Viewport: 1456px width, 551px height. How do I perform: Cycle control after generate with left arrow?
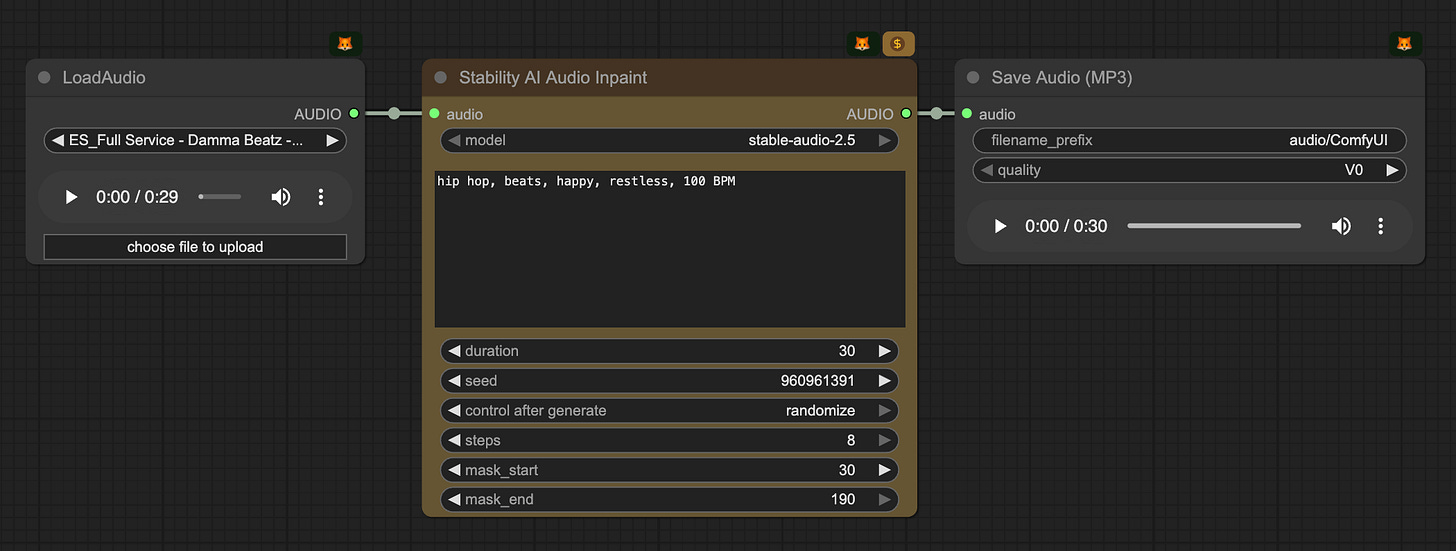[454, 411]
